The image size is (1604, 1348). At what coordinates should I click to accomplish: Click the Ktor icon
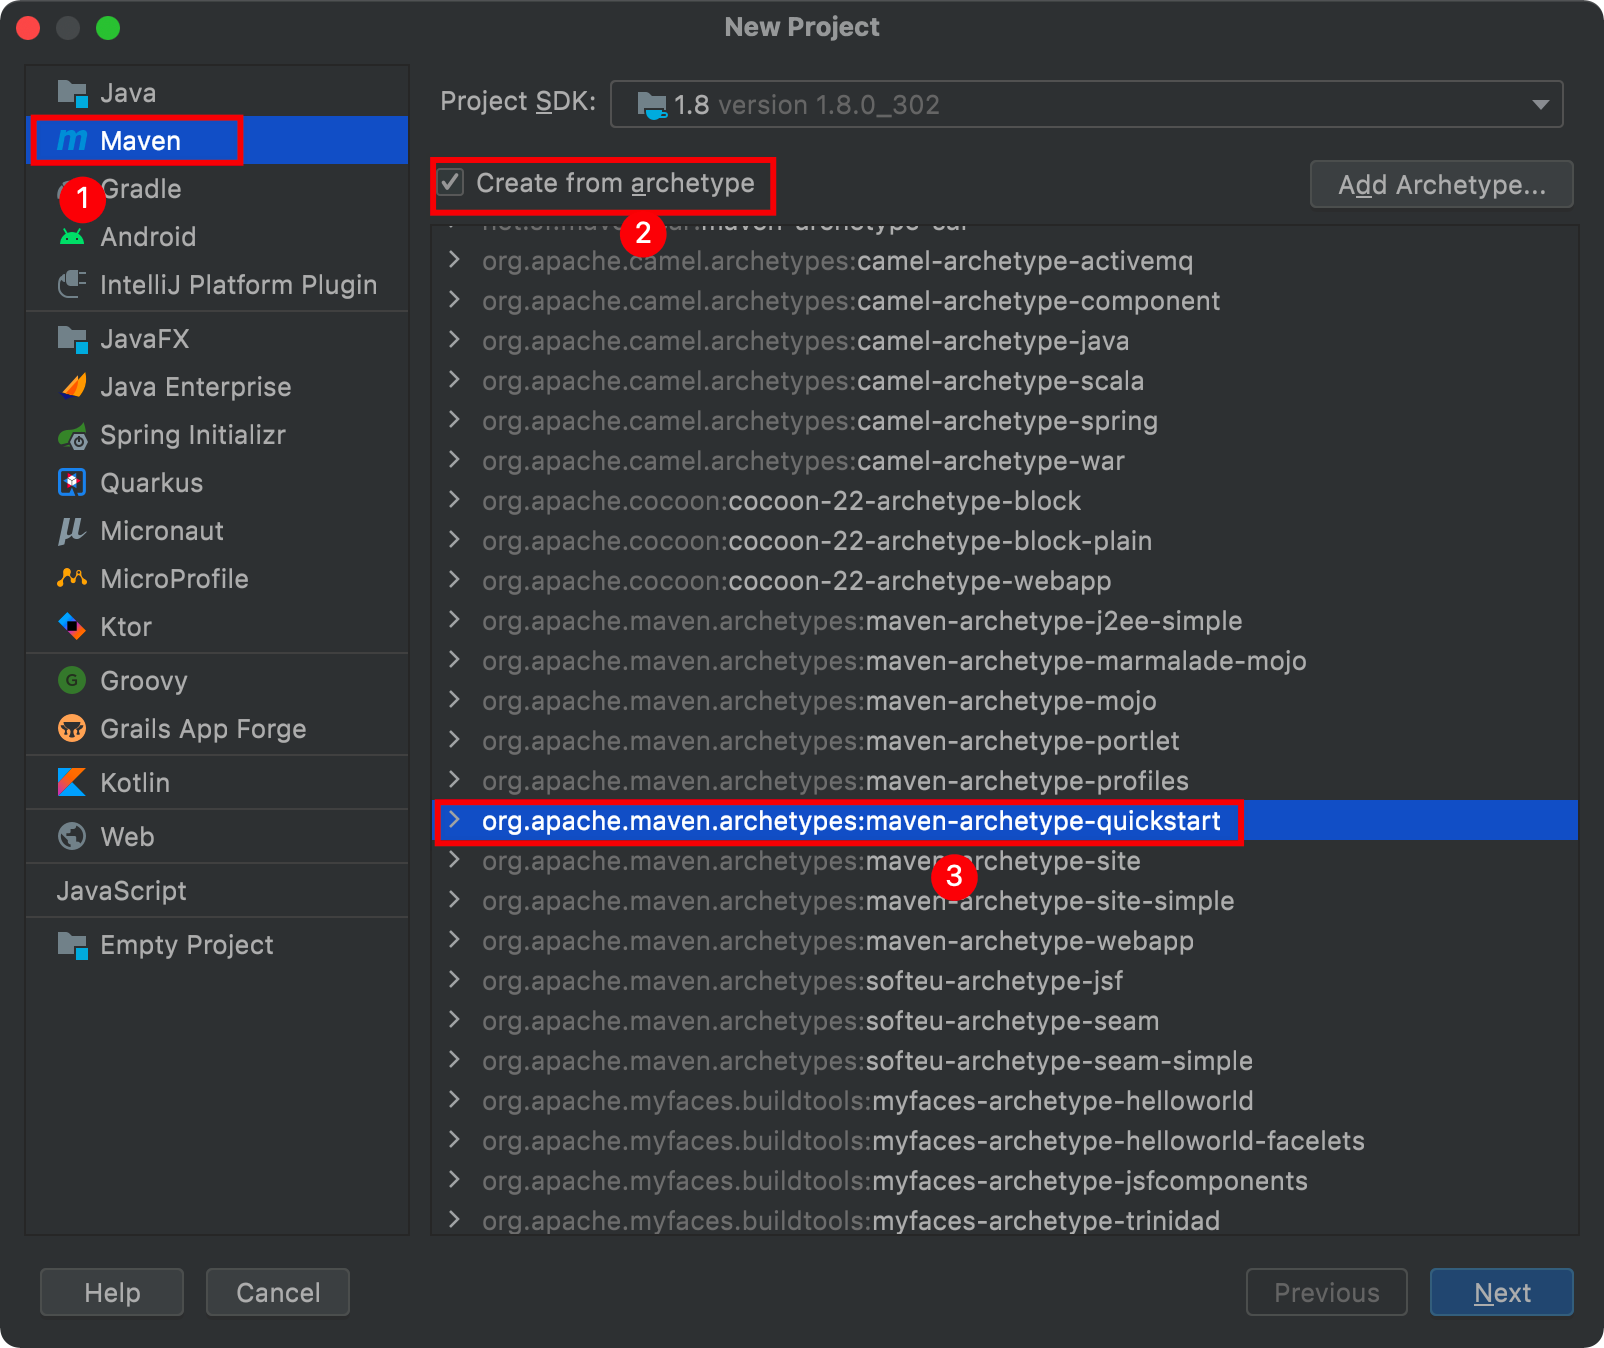pos(72,627)
